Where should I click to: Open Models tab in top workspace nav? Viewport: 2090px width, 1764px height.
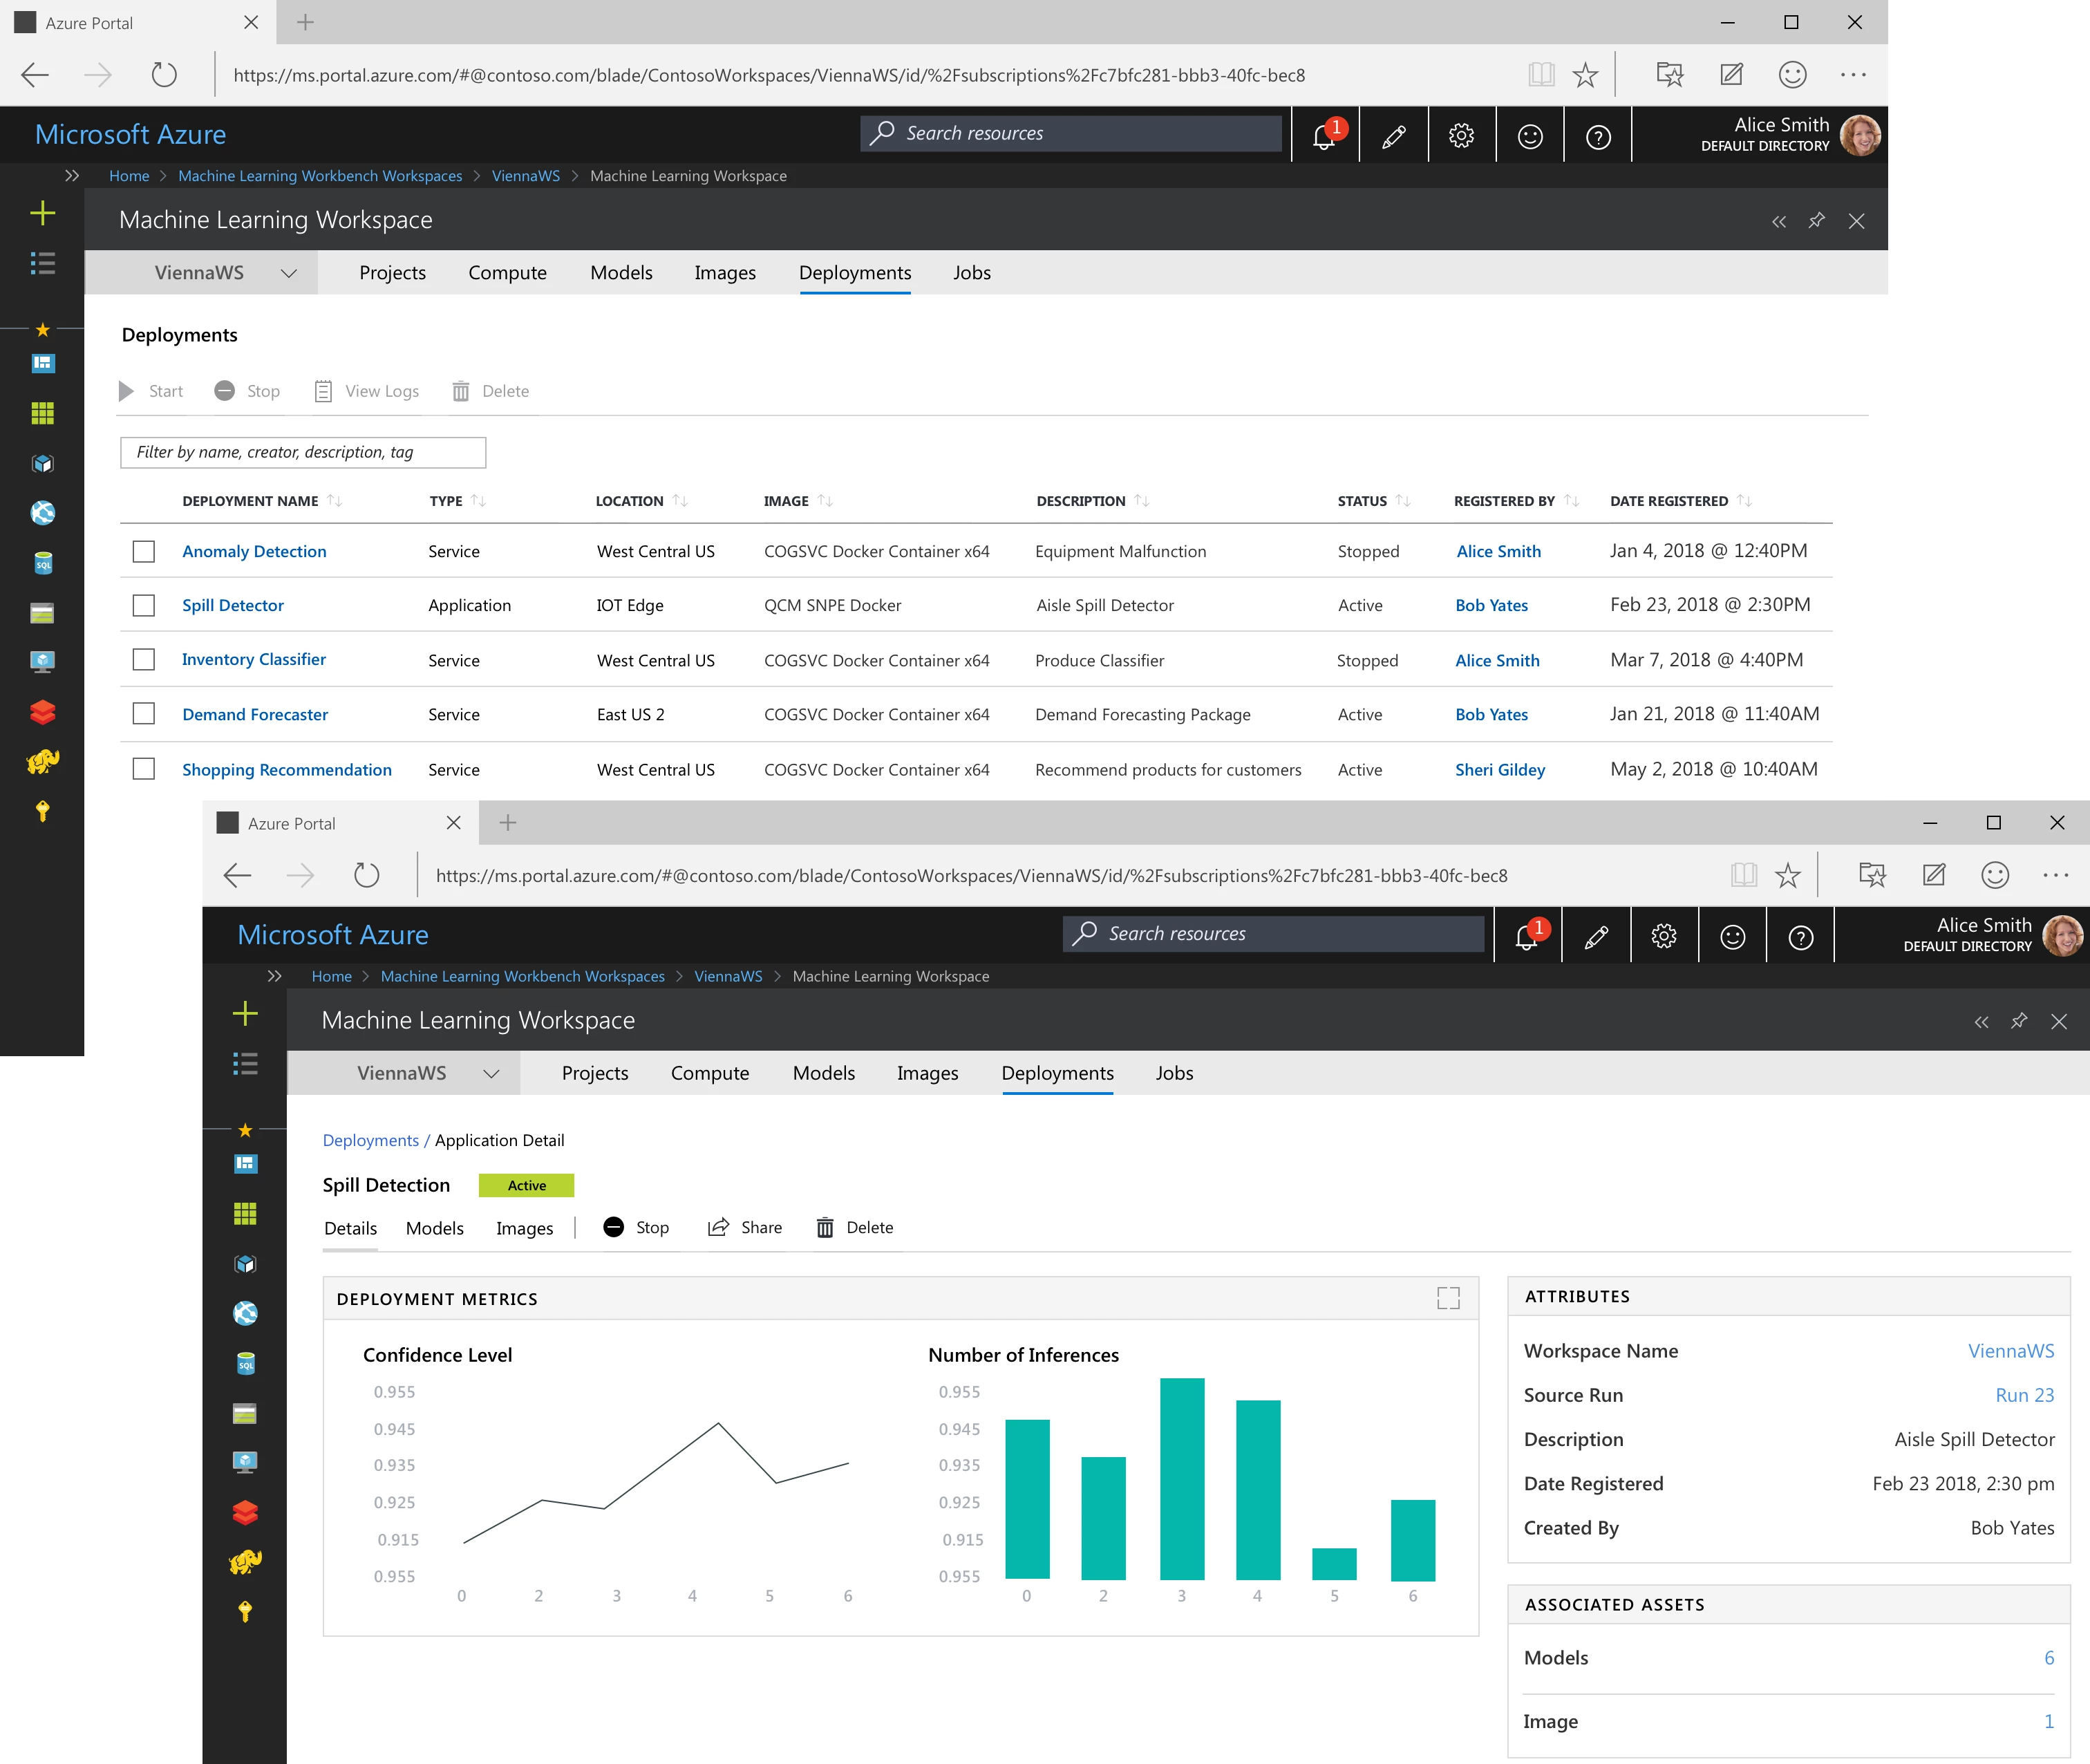pos(621,272)
